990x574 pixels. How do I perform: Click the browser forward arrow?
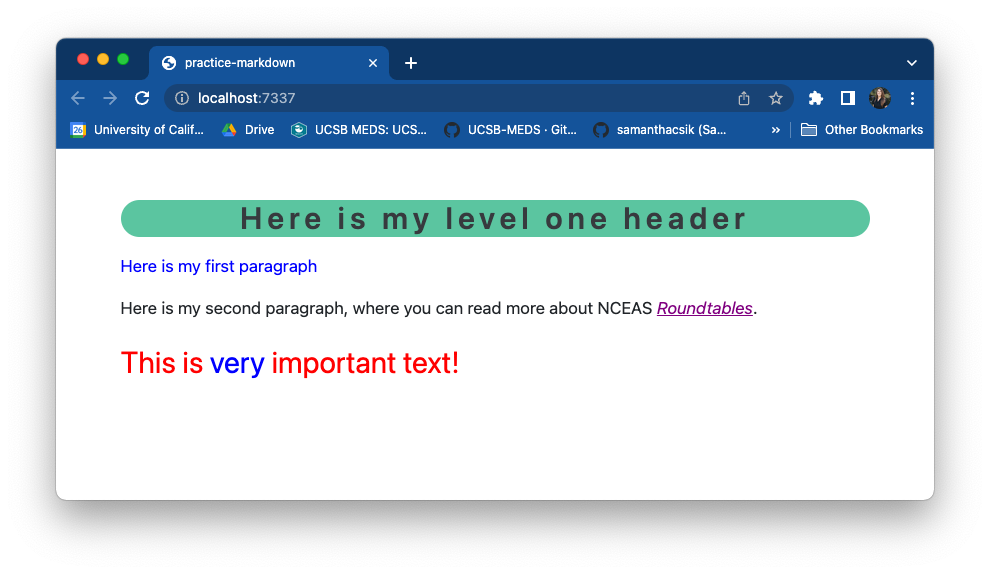tap(110, 98)
